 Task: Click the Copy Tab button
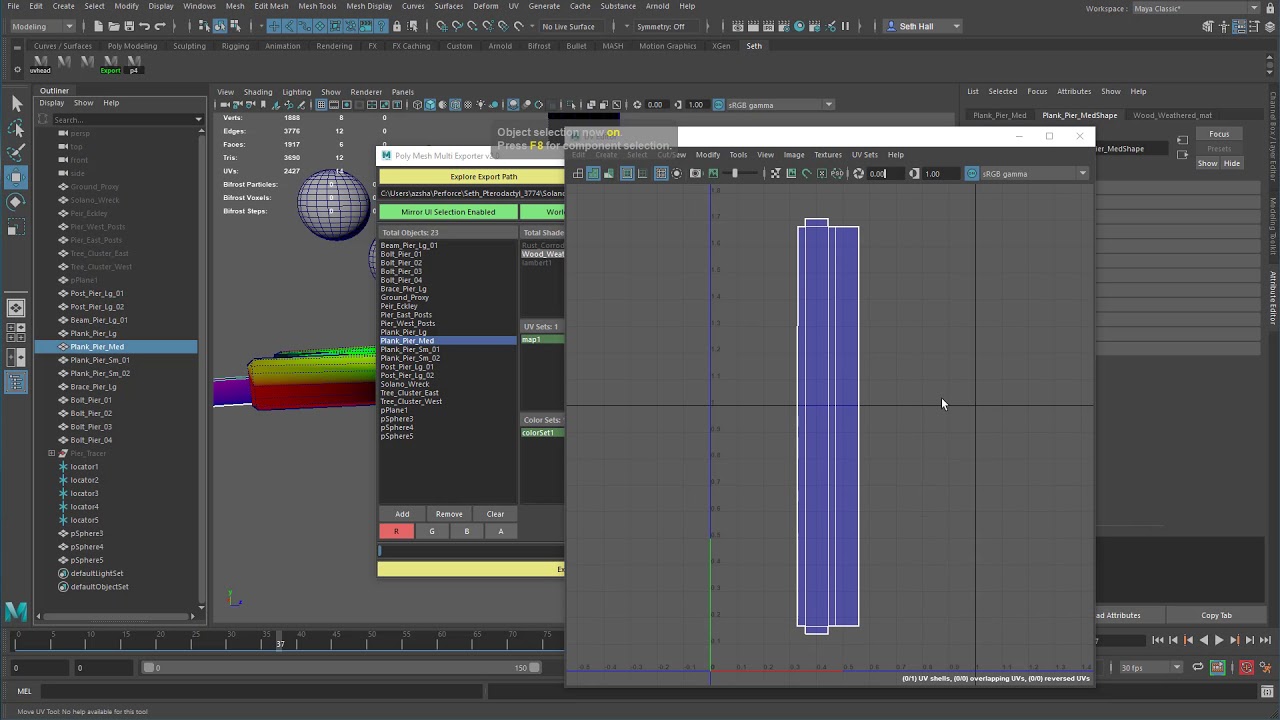(1216, 615)
